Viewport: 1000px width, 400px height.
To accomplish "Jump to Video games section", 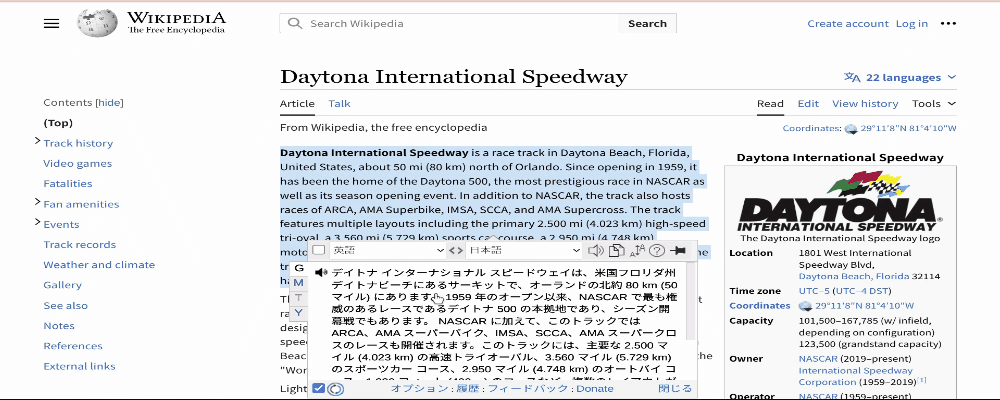I will point(77,163).
